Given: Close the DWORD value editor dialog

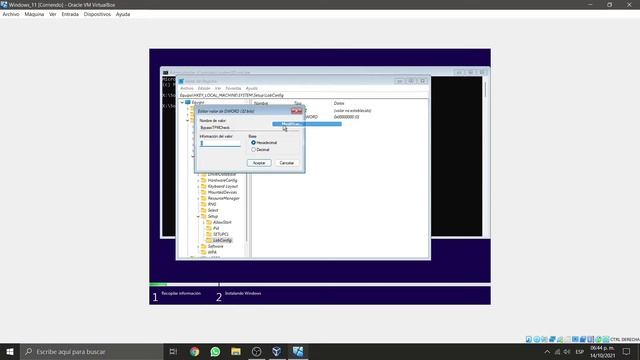Looking at the screenshot, I should click(x=297, y=111).
